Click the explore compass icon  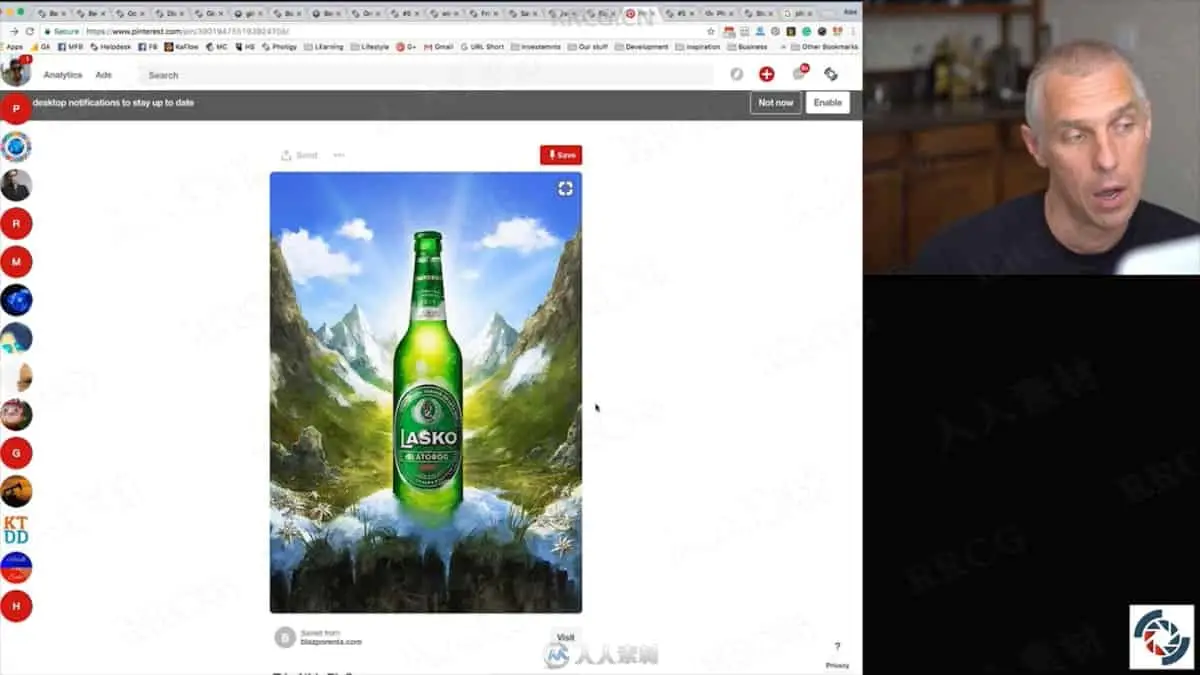(737, 74)
